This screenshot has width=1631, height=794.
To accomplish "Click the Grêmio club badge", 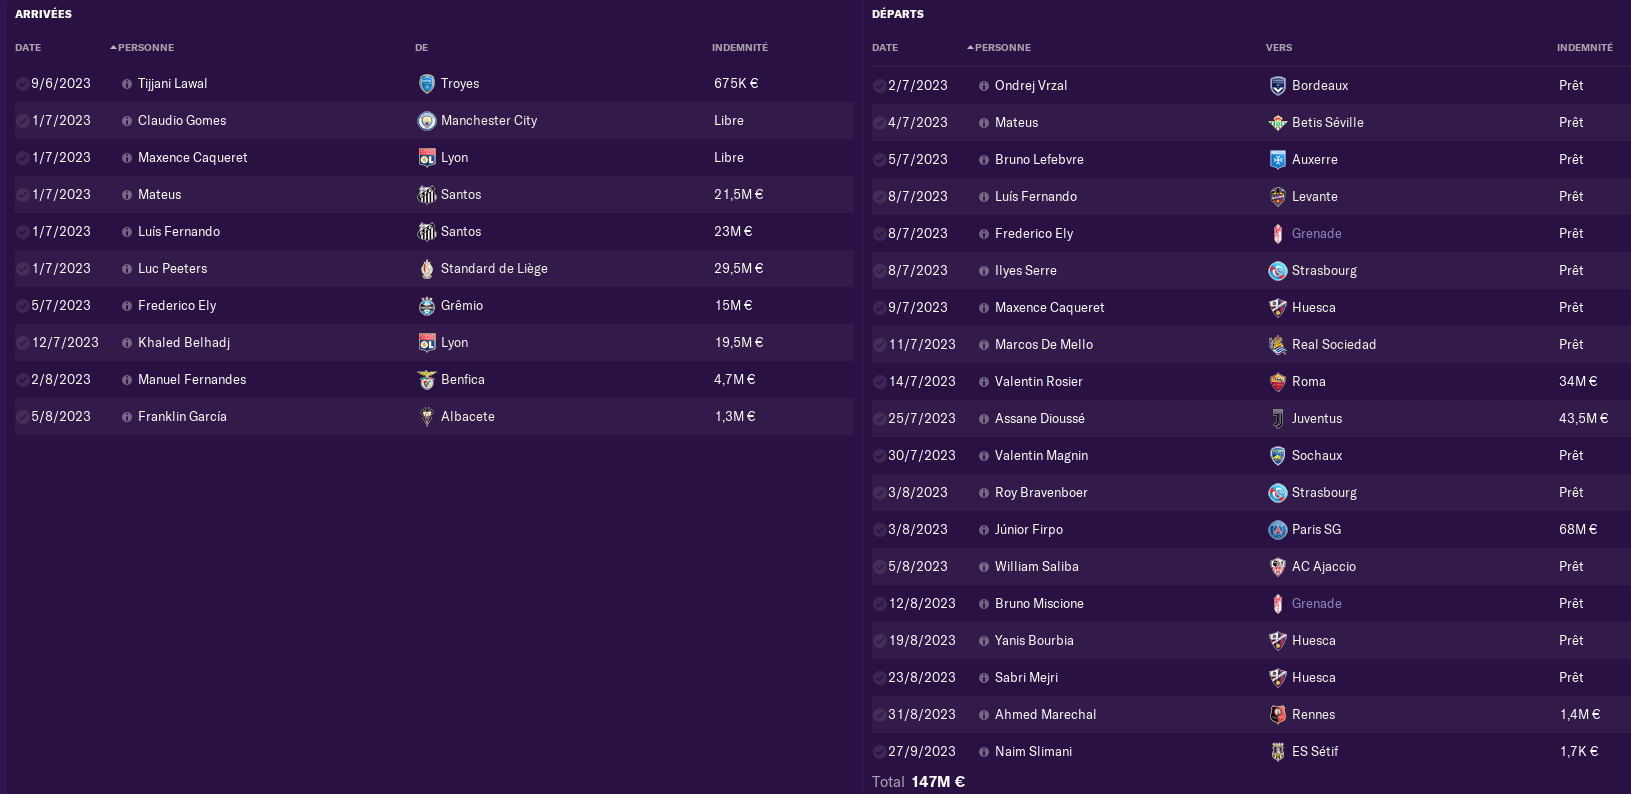I will coord(427,306).
